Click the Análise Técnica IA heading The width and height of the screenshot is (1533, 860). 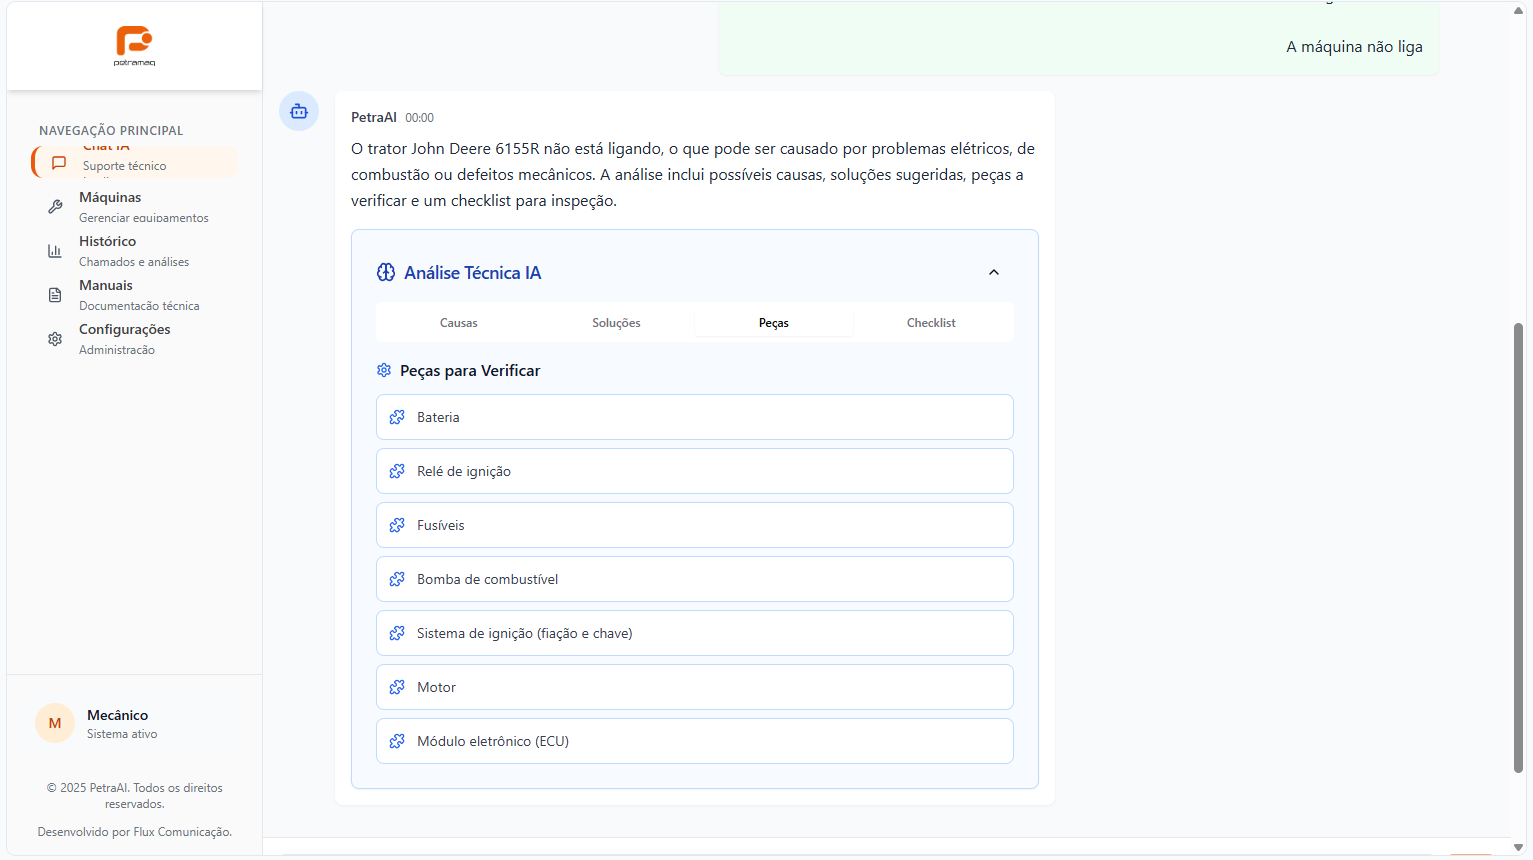tap(472, 273)
